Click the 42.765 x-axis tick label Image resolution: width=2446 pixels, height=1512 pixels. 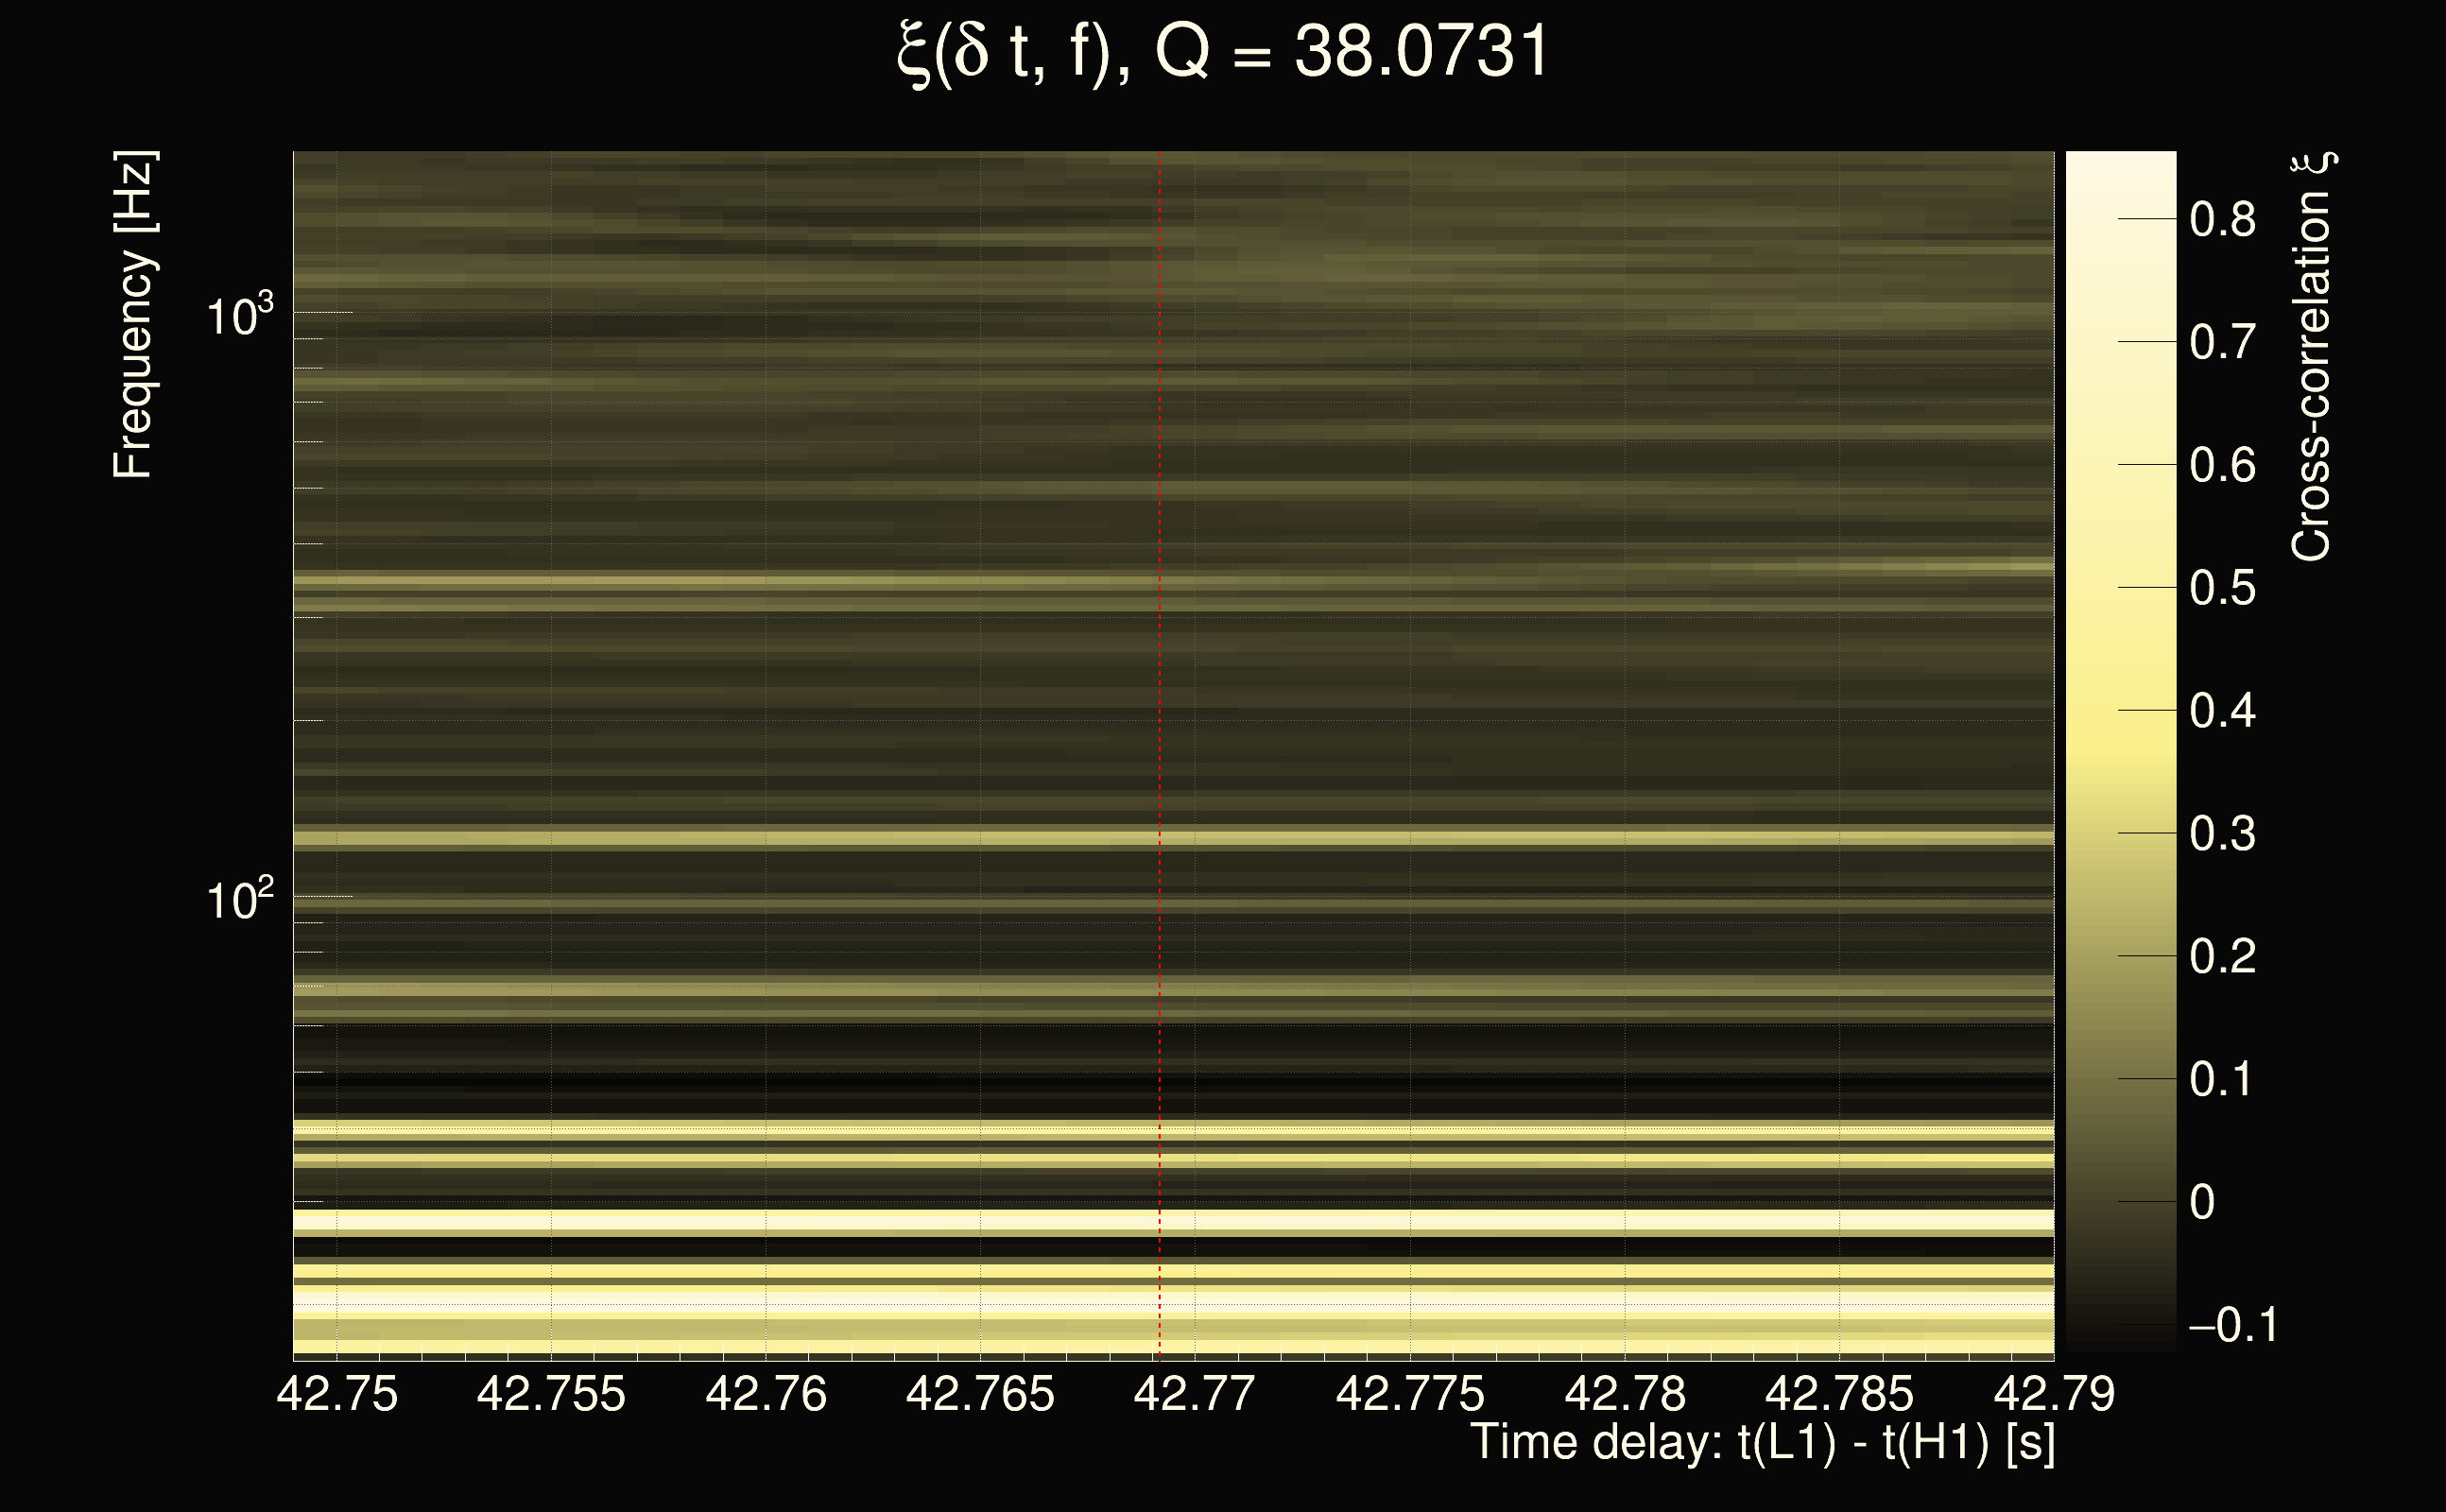tap(980, 1394)
